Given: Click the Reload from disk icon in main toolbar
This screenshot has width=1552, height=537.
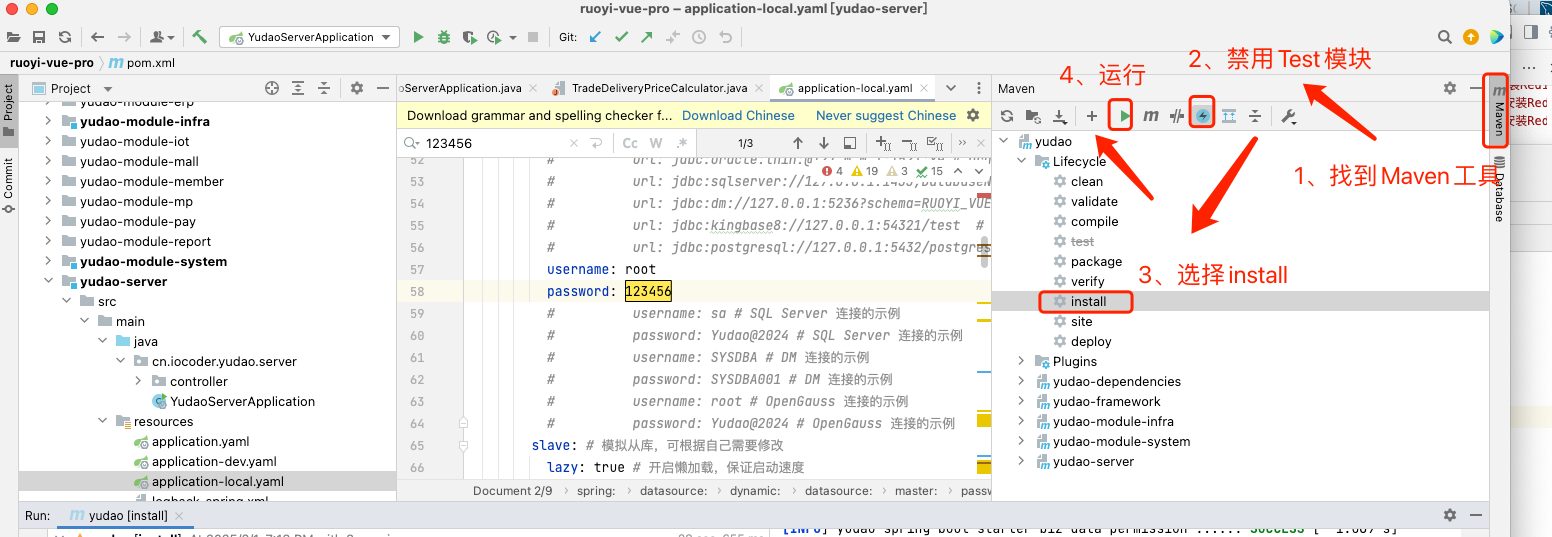Looking at the screenshot, I should 64,37.
